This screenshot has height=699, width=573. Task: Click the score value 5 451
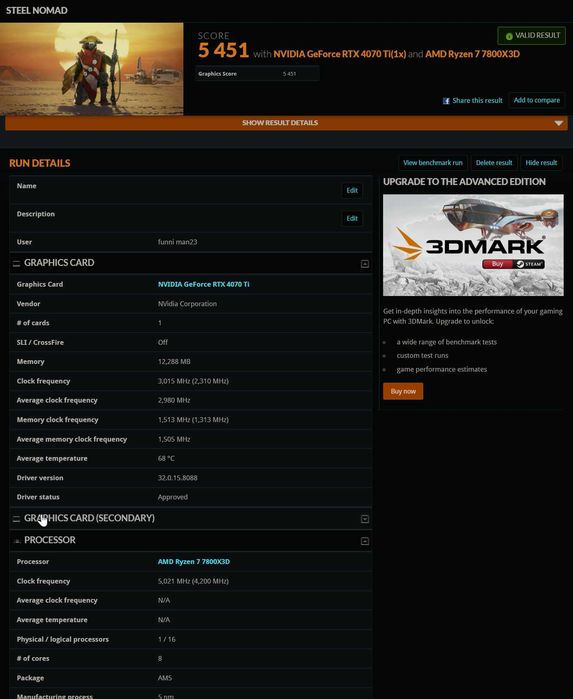click(x=223, y=50)
